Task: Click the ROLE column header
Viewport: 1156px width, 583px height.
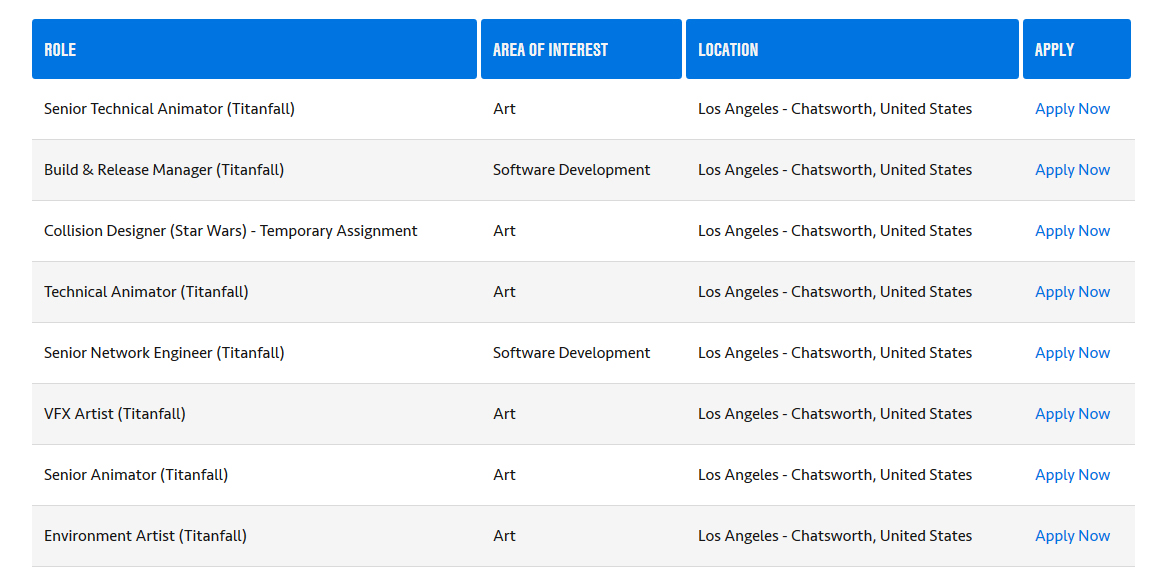Action: point(254,49)
